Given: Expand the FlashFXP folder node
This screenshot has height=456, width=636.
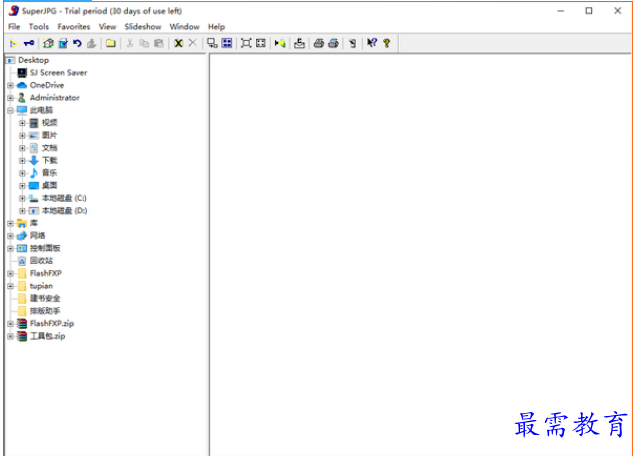Looking at the screenshot, I should point(11,273).
